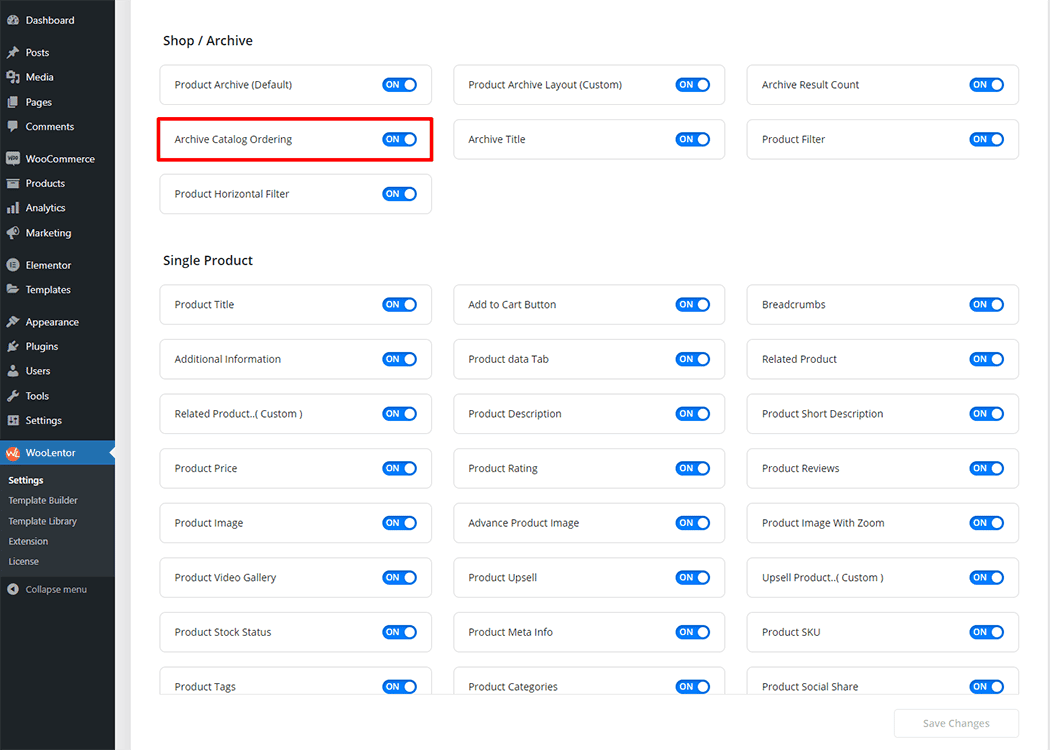Open the Template Builder submenu item
The image size is (1050, 750).
coord(43,500)
